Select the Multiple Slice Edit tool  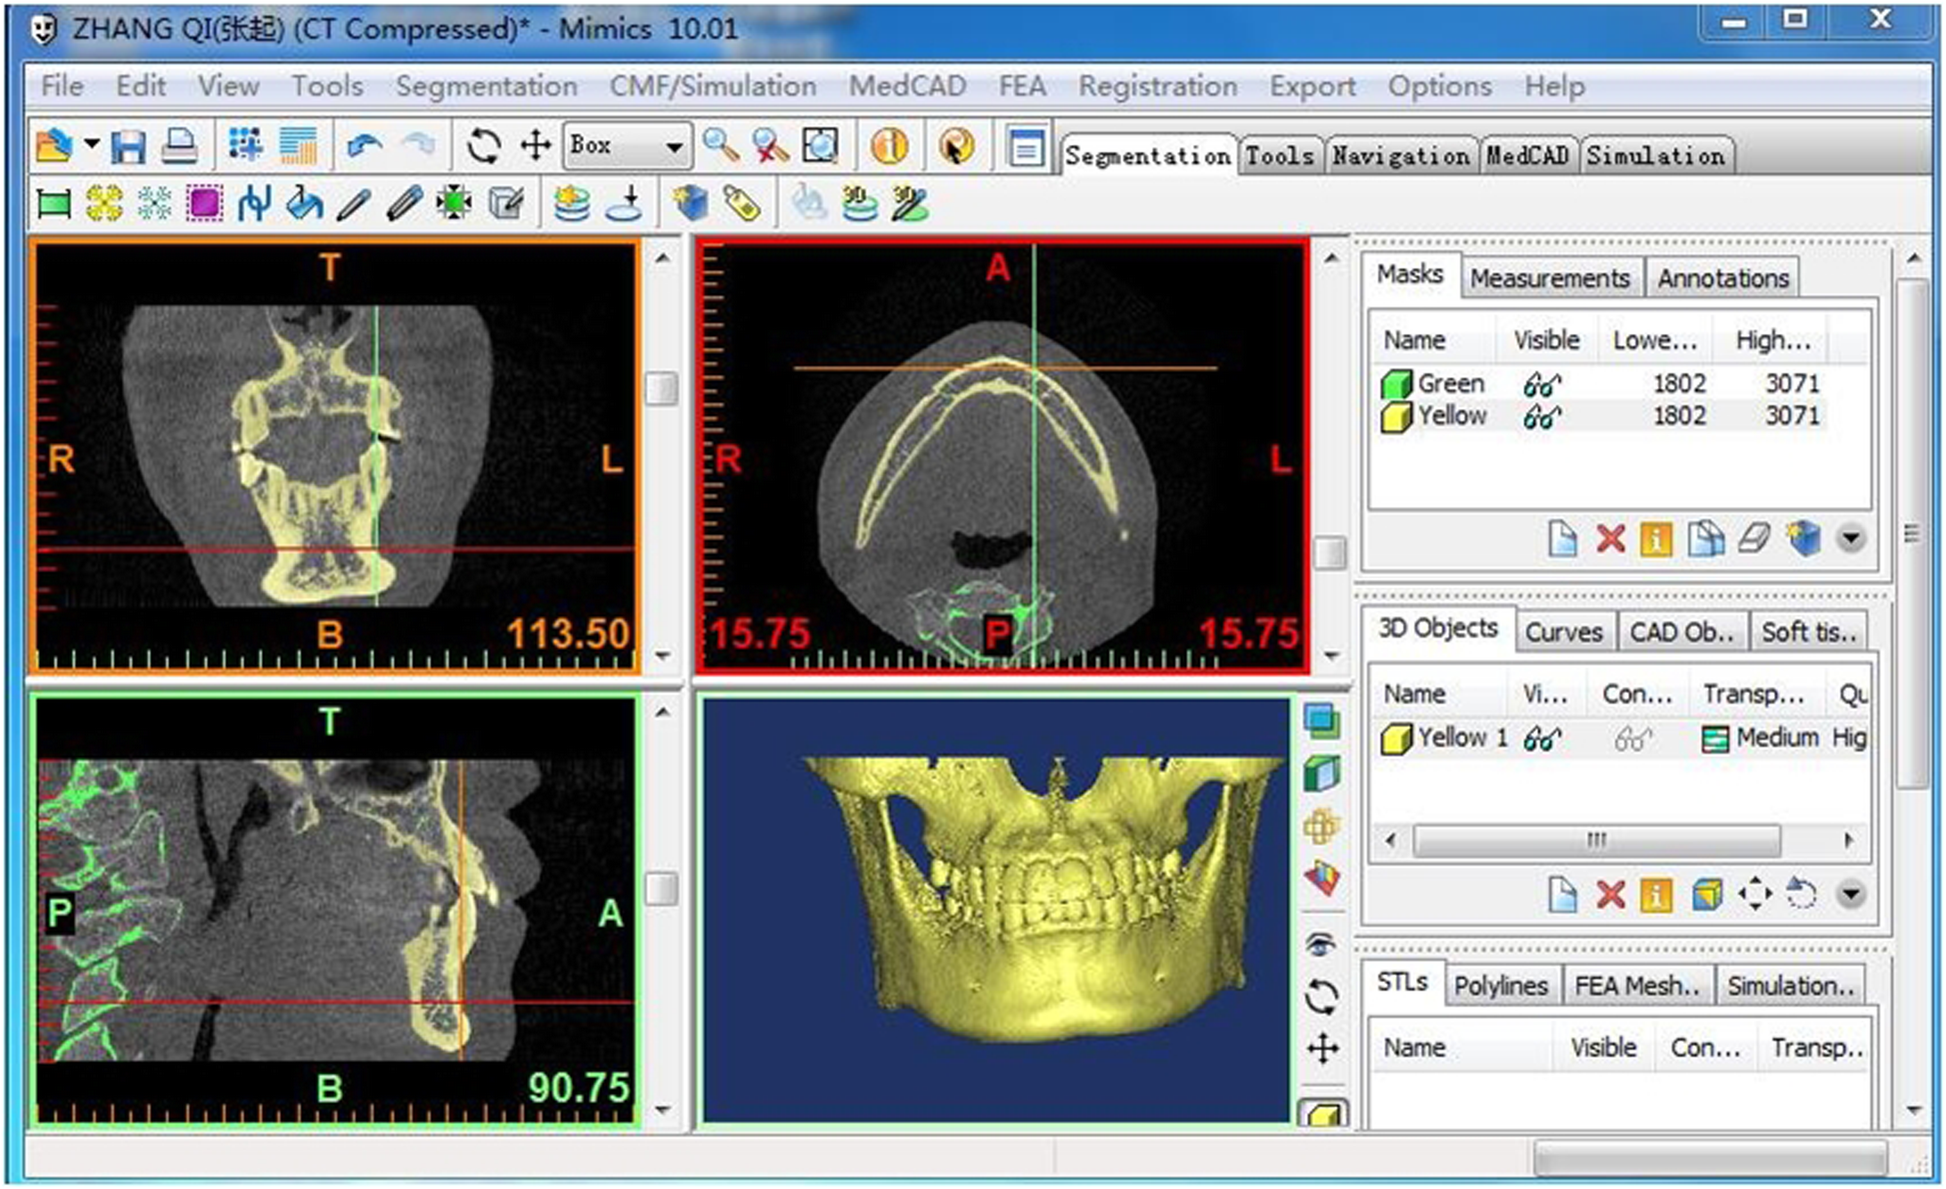(x=404, y=204)
